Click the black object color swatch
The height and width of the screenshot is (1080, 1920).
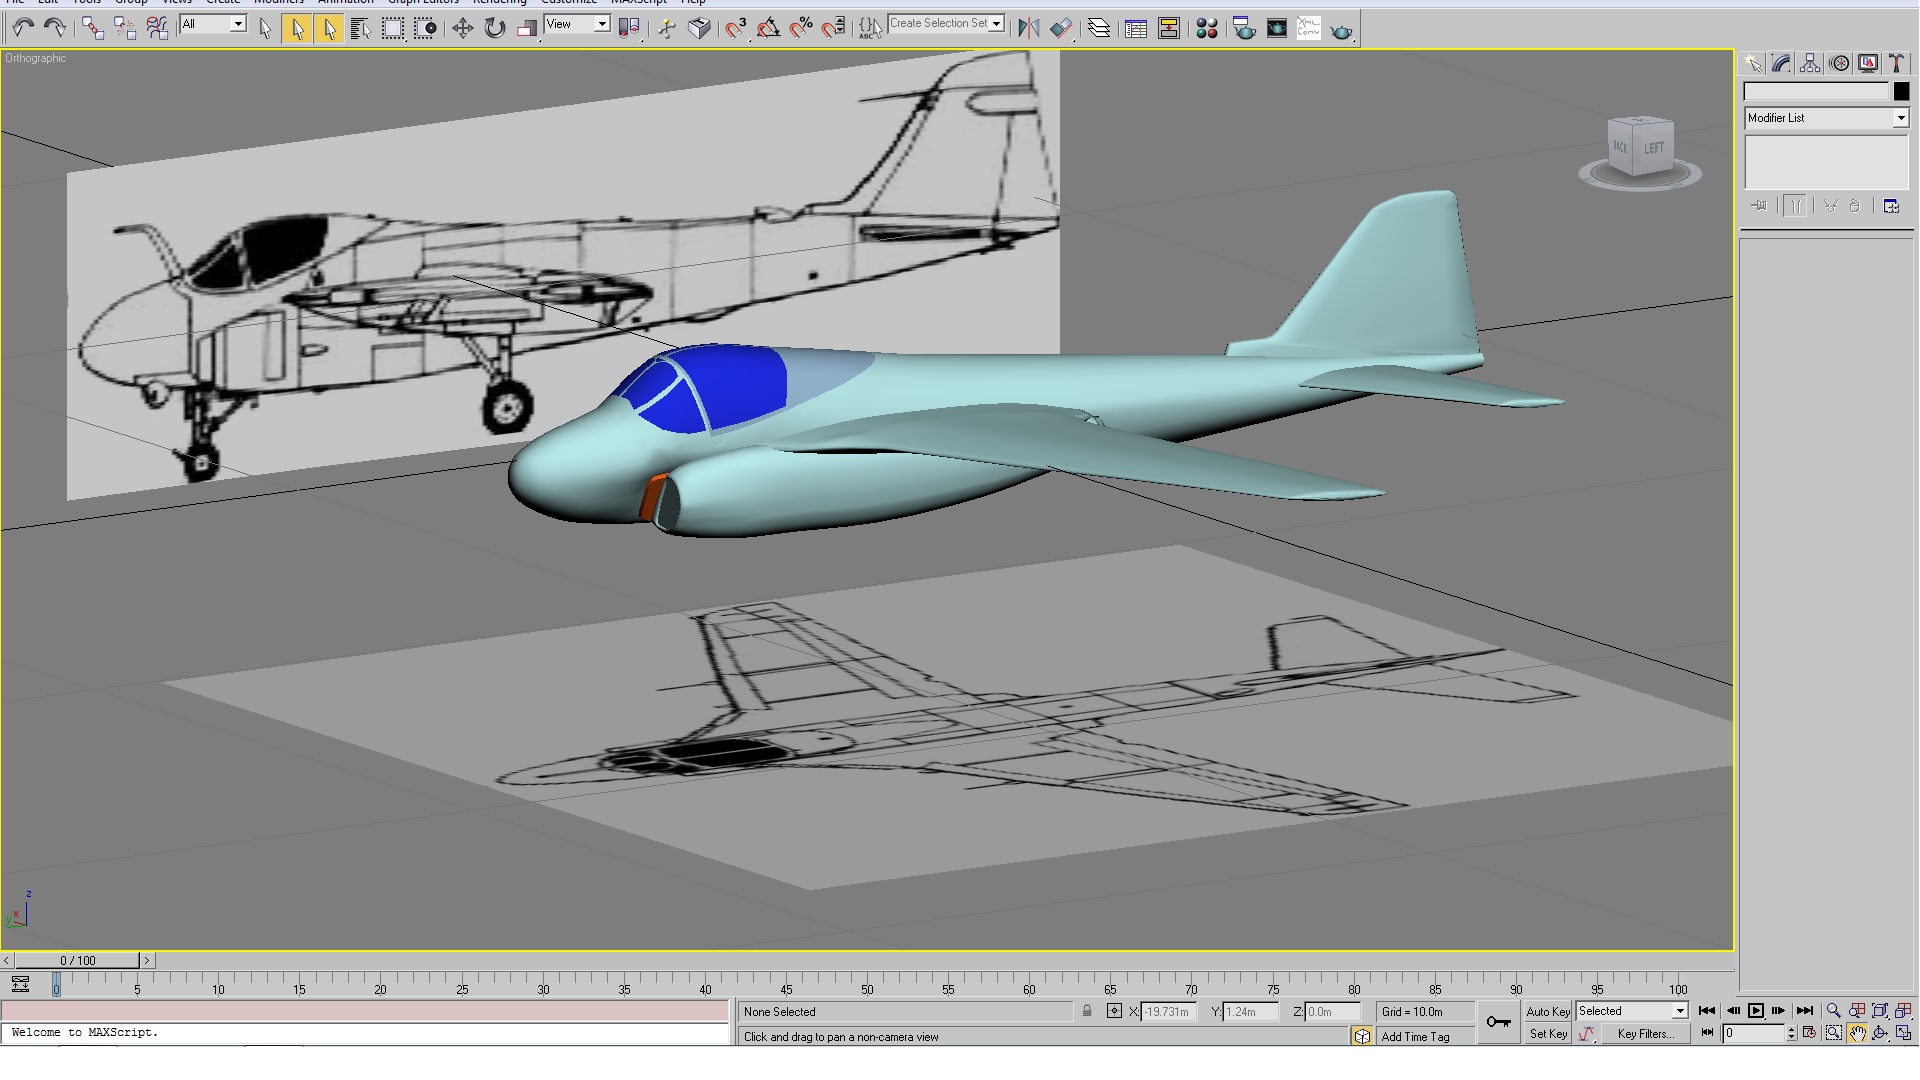(x=1901, y=91)
